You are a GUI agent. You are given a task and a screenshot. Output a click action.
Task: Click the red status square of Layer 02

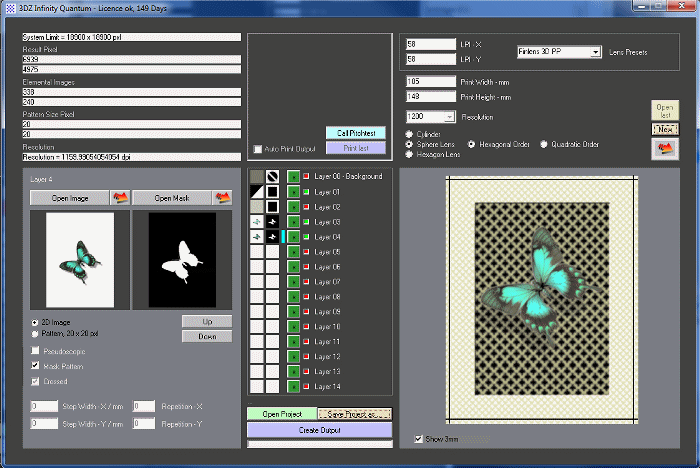coord(308,206)
